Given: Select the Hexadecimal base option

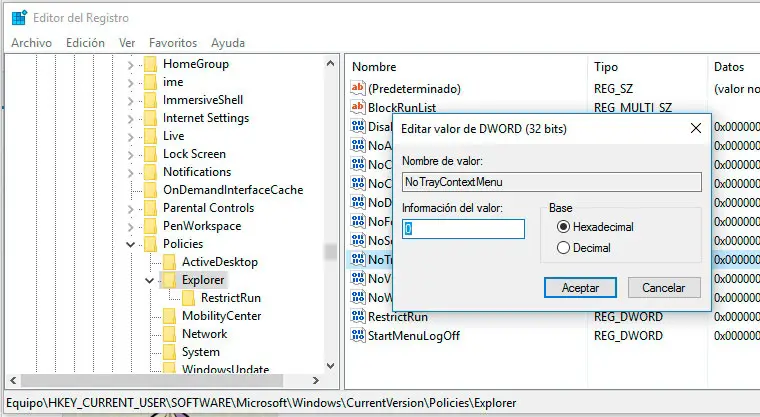Looking at the screenshot, I should [x=595, y=226].
